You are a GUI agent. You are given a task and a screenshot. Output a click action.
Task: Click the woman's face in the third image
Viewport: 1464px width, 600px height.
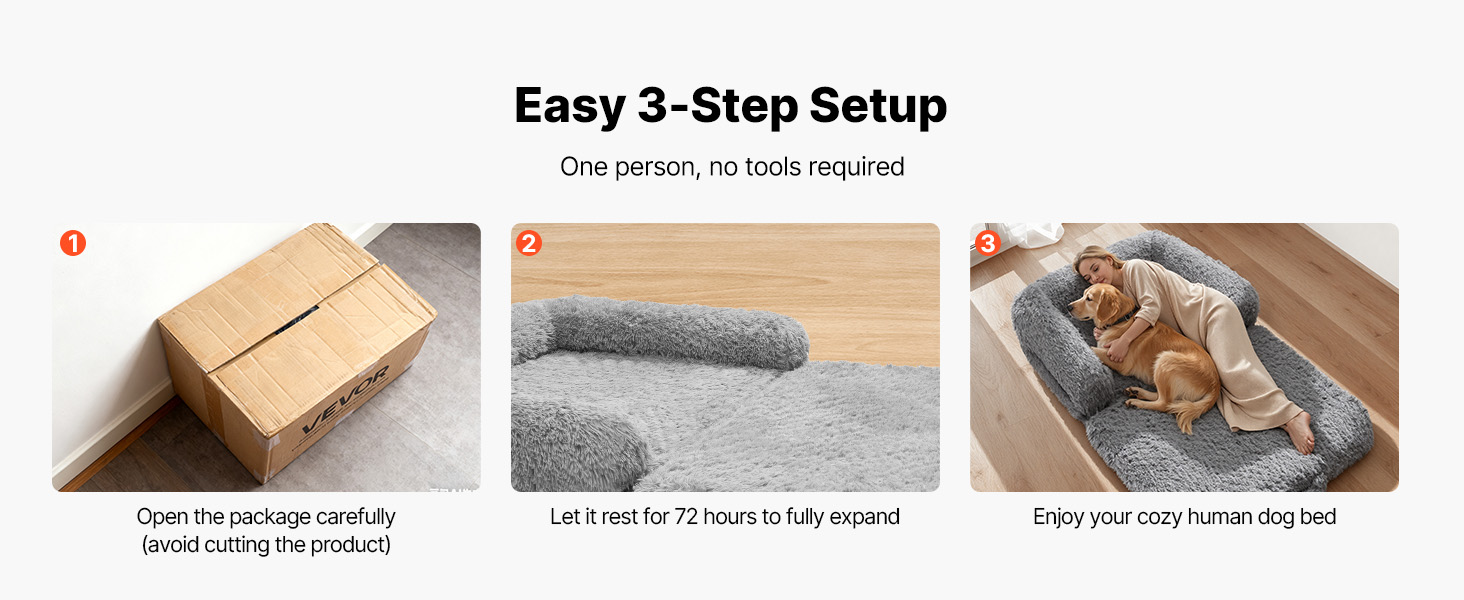(x=1094, y=270)
